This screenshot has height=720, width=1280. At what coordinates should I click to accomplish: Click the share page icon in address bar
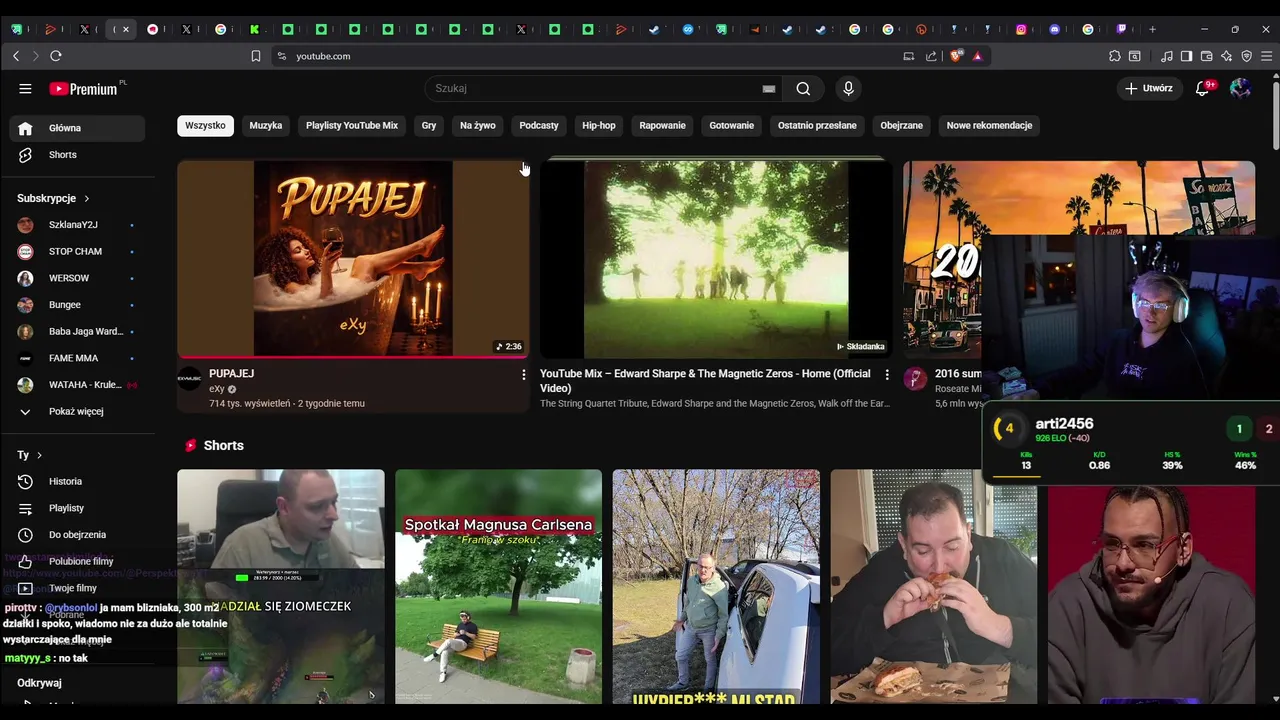[932, 56]
